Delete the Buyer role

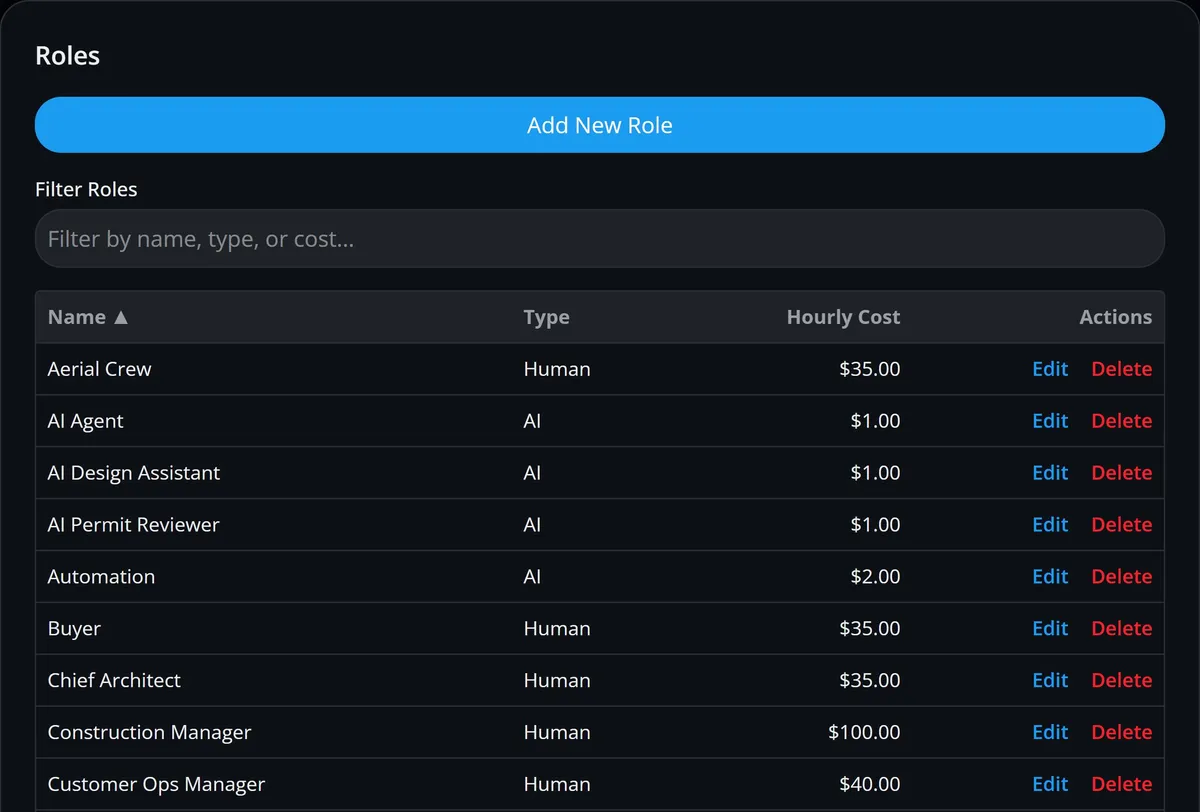1122,629
